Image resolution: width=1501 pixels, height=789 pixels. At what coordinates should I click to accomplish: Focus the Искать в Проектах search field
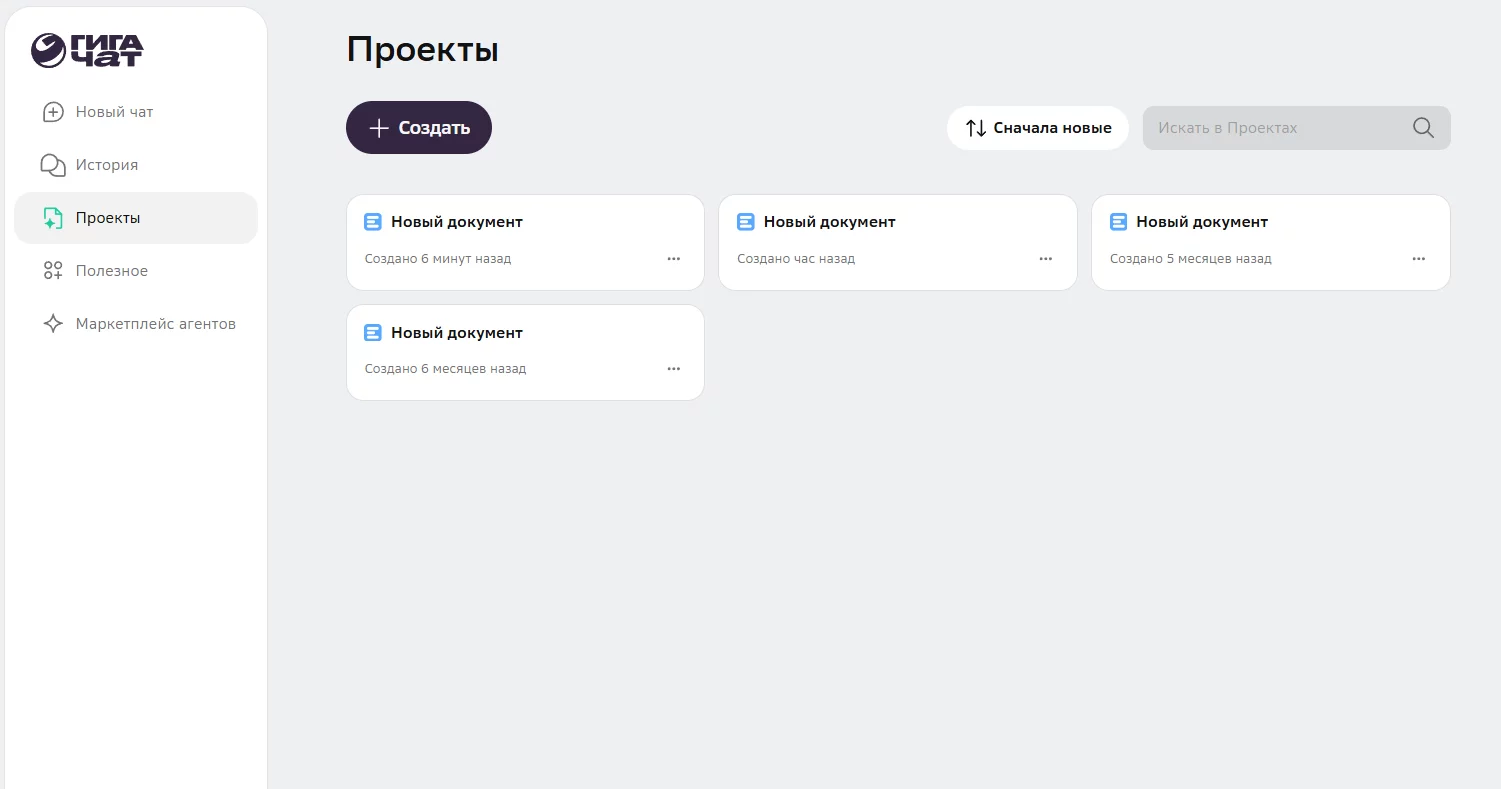(1278, 128)
